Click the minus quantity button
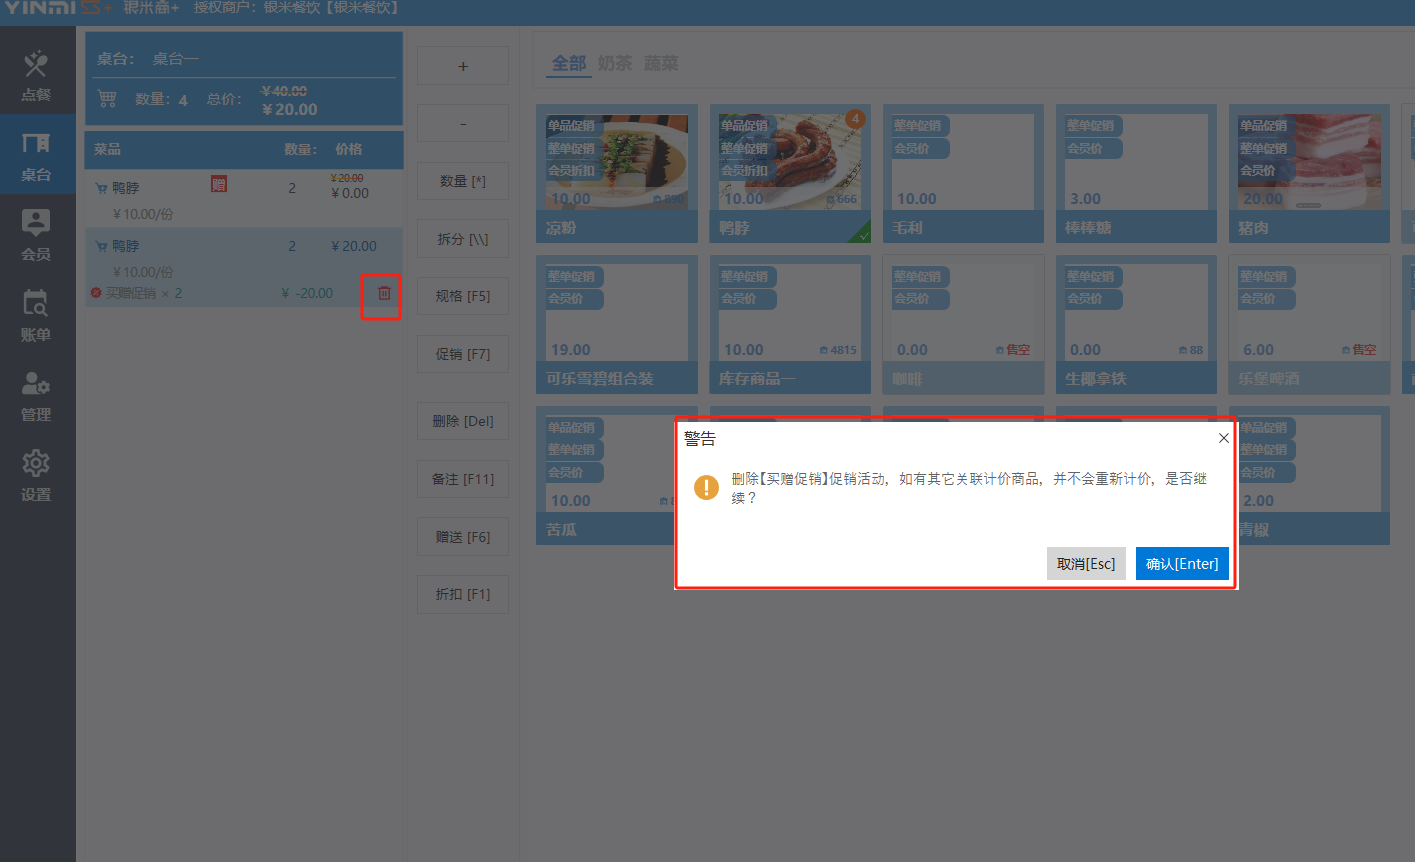Viewport: 1415px width, 862px height. (462, 124)
